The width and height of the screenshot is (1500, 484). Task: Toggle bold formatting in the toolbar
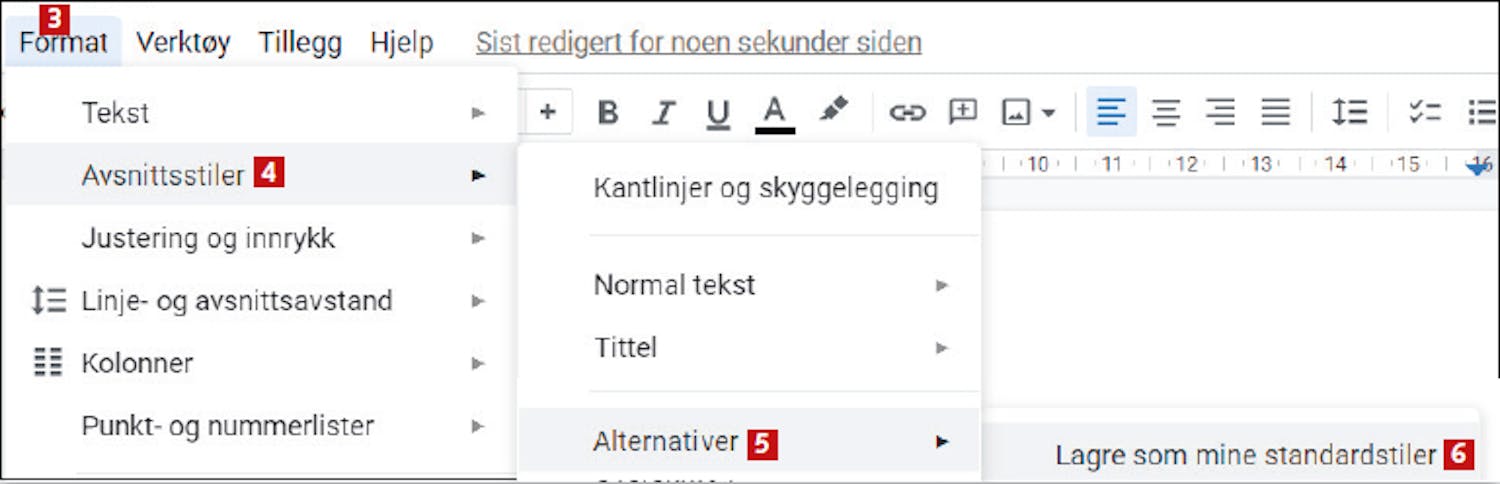[x=608, y=112]
